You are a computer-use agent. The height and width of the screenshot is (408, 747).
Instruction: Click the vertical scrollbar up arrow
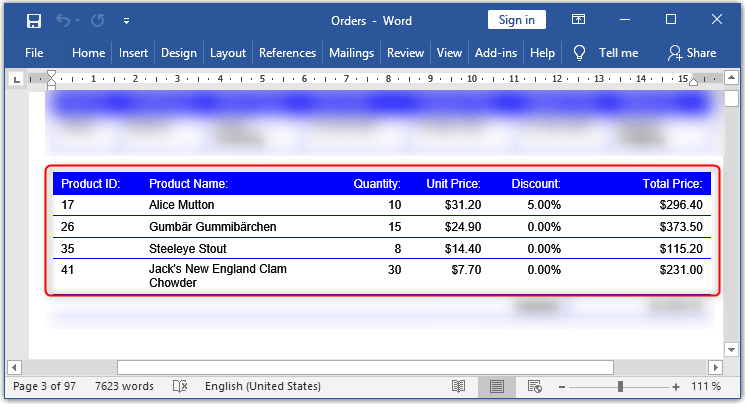[x=731, y=77]
